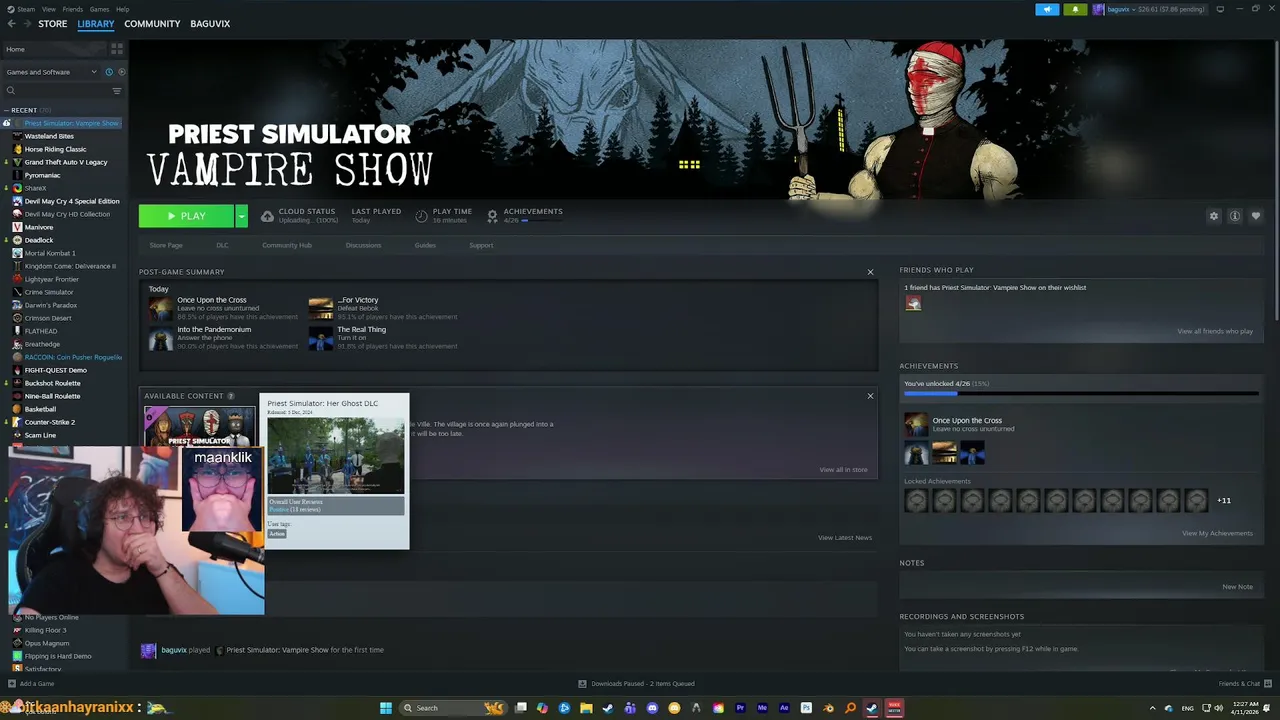
Task: Open Photoshop from the Windows taskbar
Action: 806,708
